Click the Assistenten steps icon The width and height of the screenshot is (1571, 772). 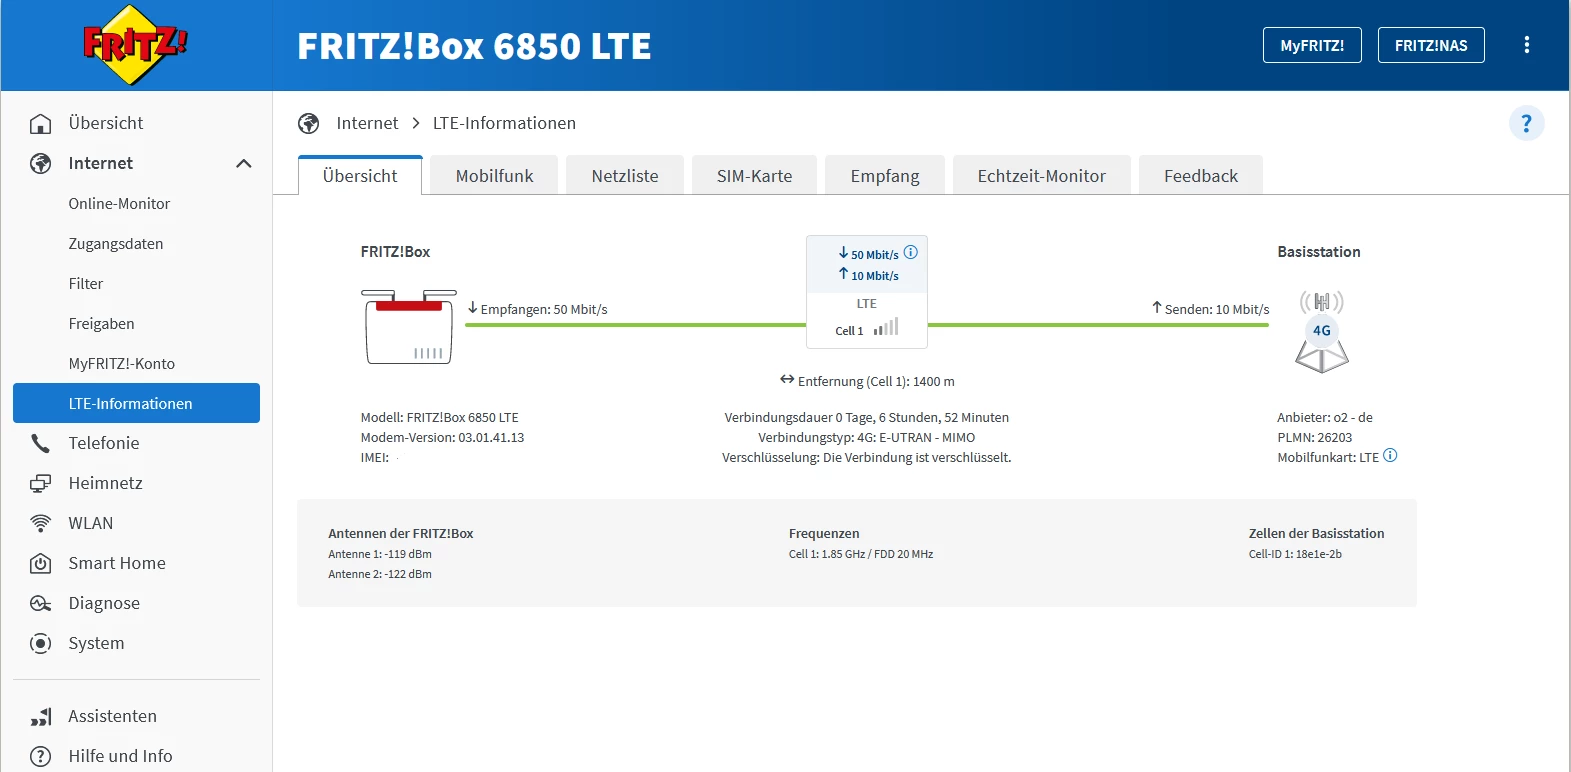(41, 716)
